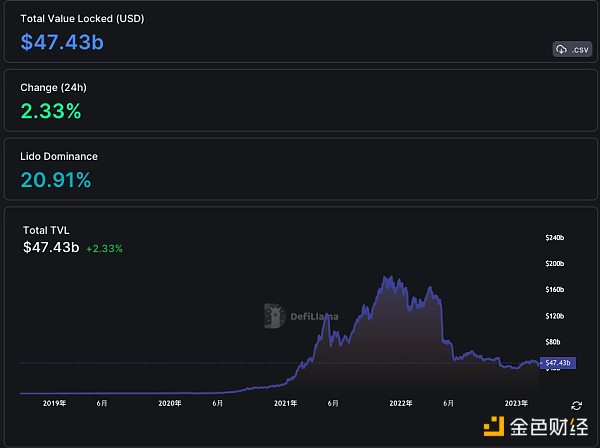Click the 2021年 x-axis label
Viewport: 600px width, 448px height.
[286, 403]
